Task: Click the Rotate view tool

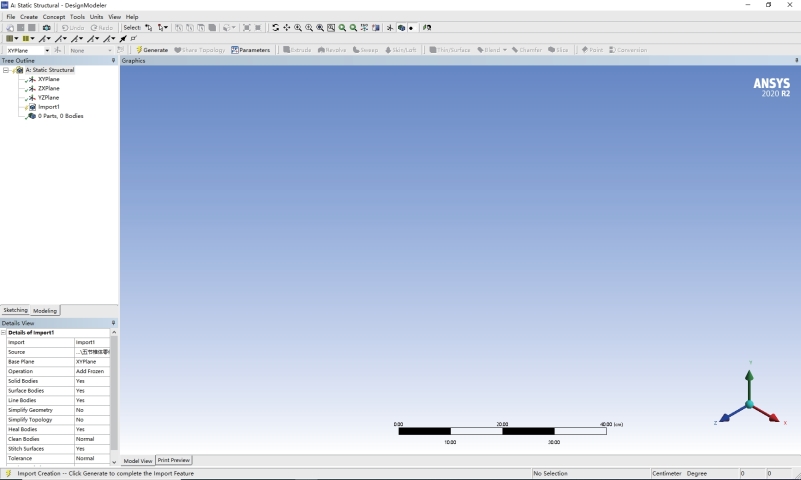Action: coord(275,28)
